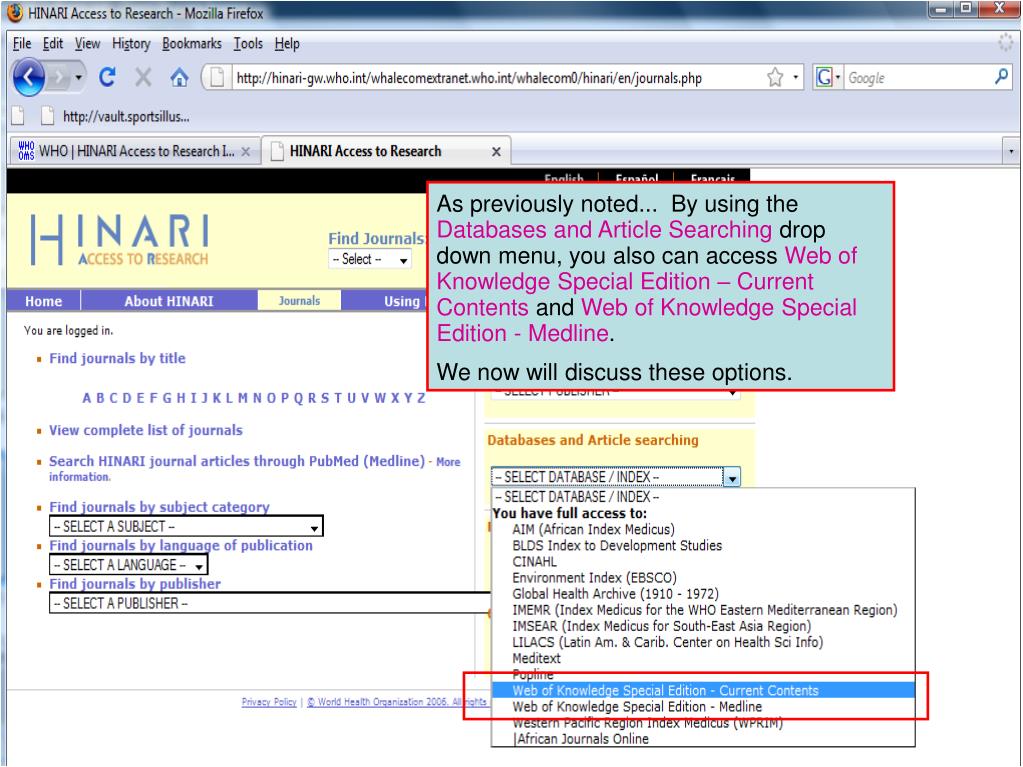Click Find journals by subject category link
The width and height of the screenshot is (1023, 767).
159,507
